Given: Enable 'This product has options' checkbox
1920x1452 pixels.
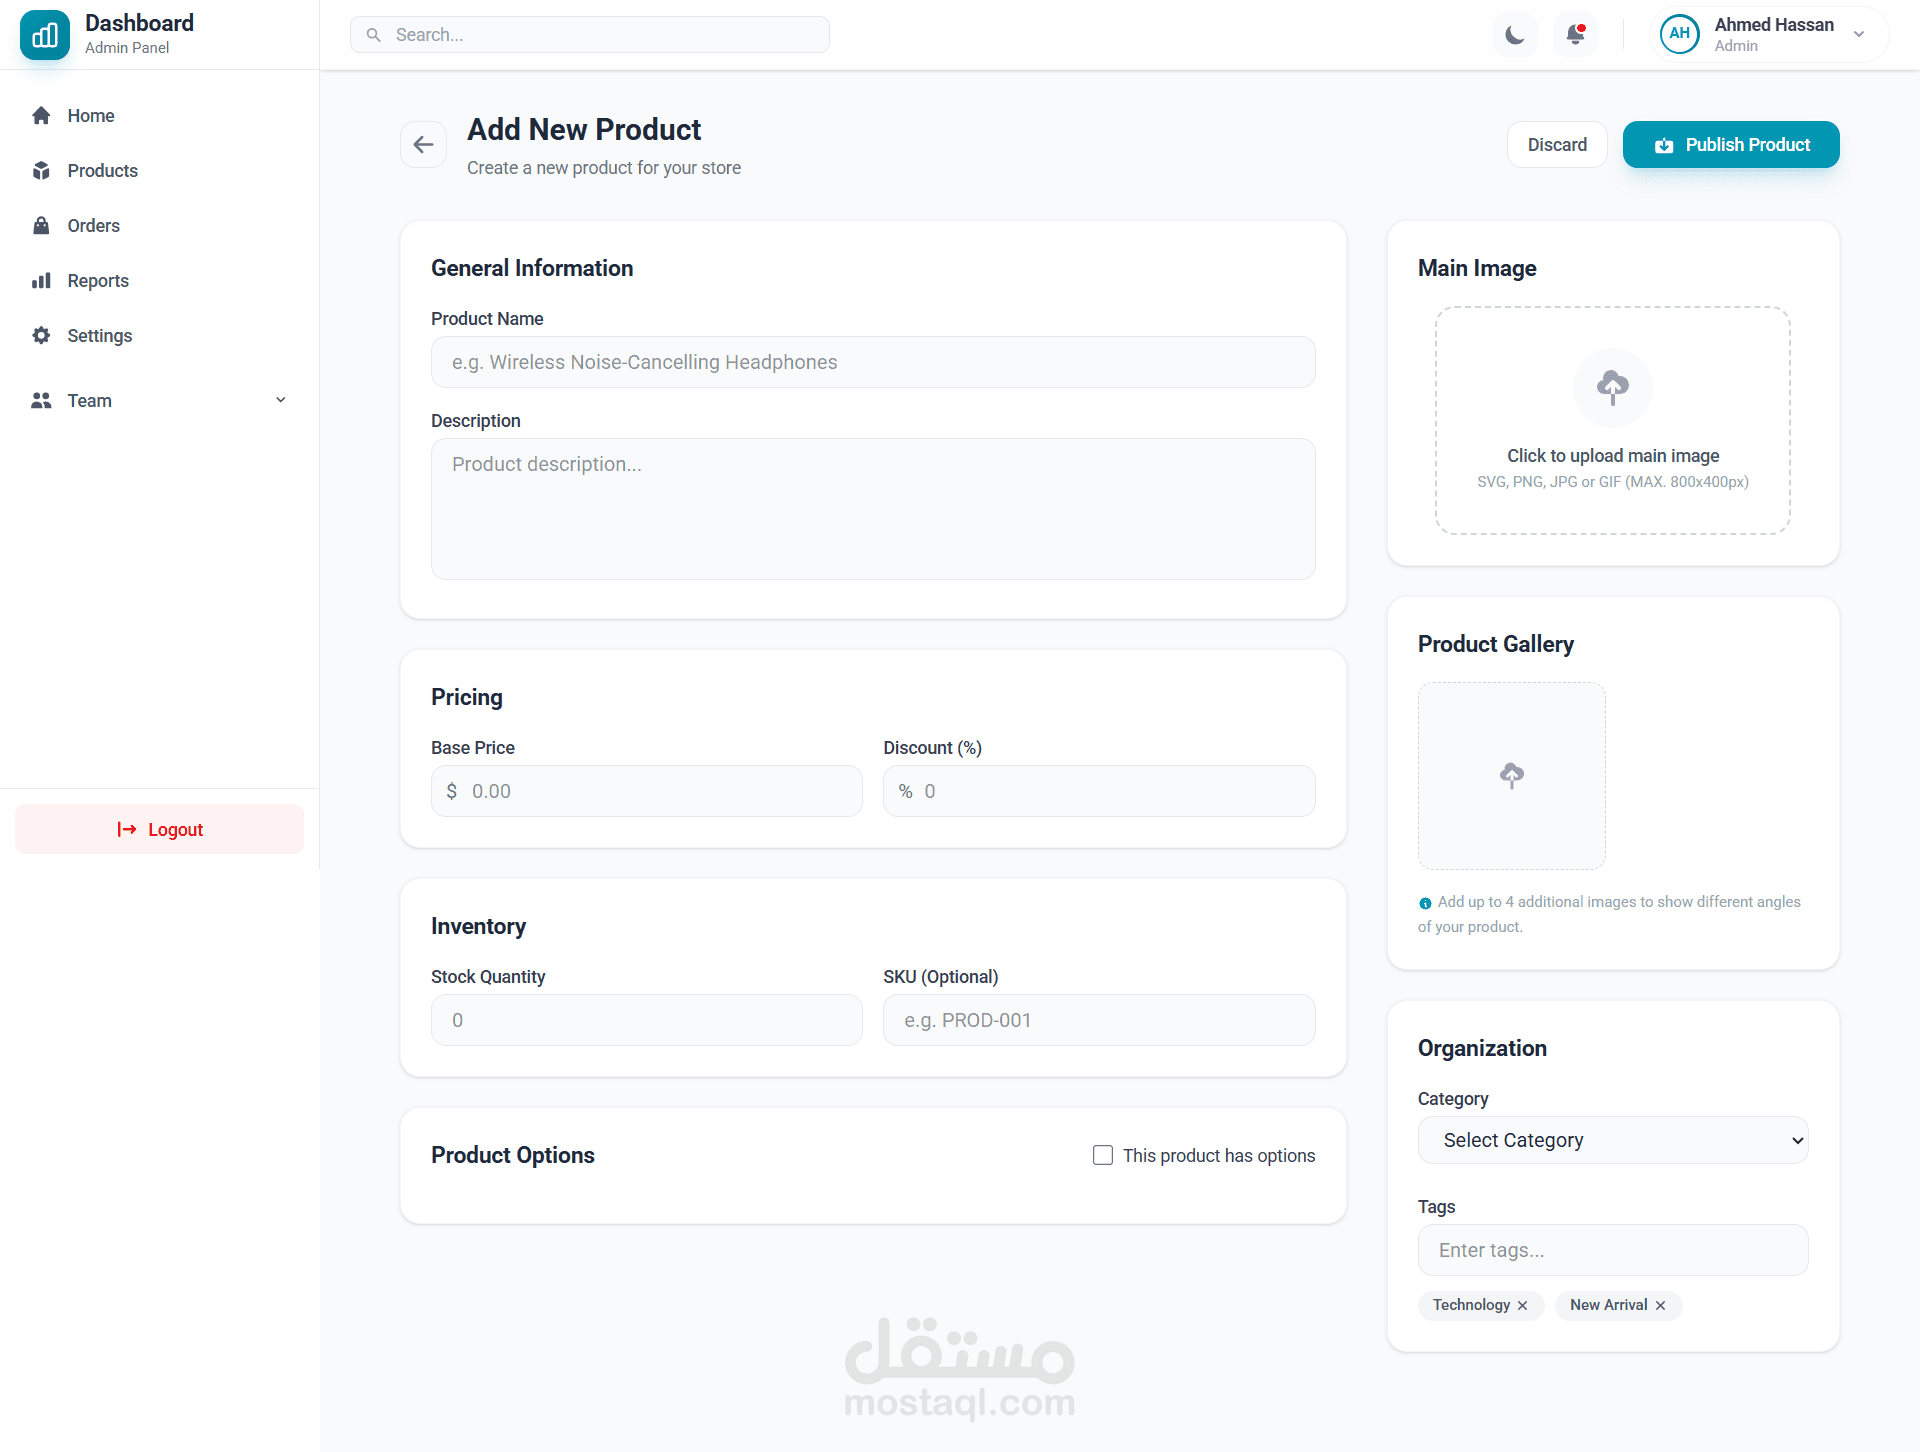Looking at the screenshot, I should [1103, 1155].
